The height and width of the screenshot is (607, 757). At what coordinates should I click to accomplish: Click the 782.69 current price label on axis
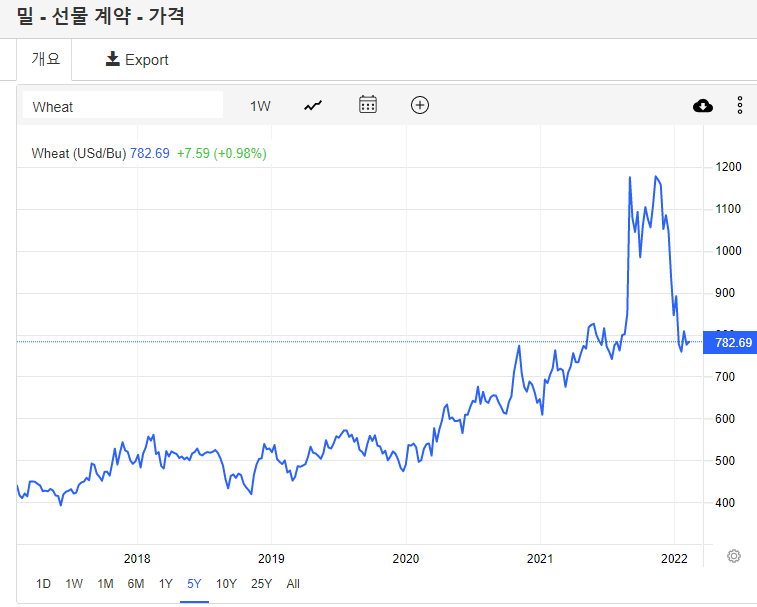pos(730,342)
